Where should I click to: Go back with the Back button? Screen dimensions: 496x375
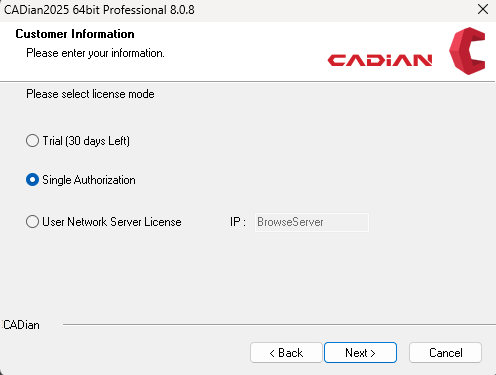286,353
